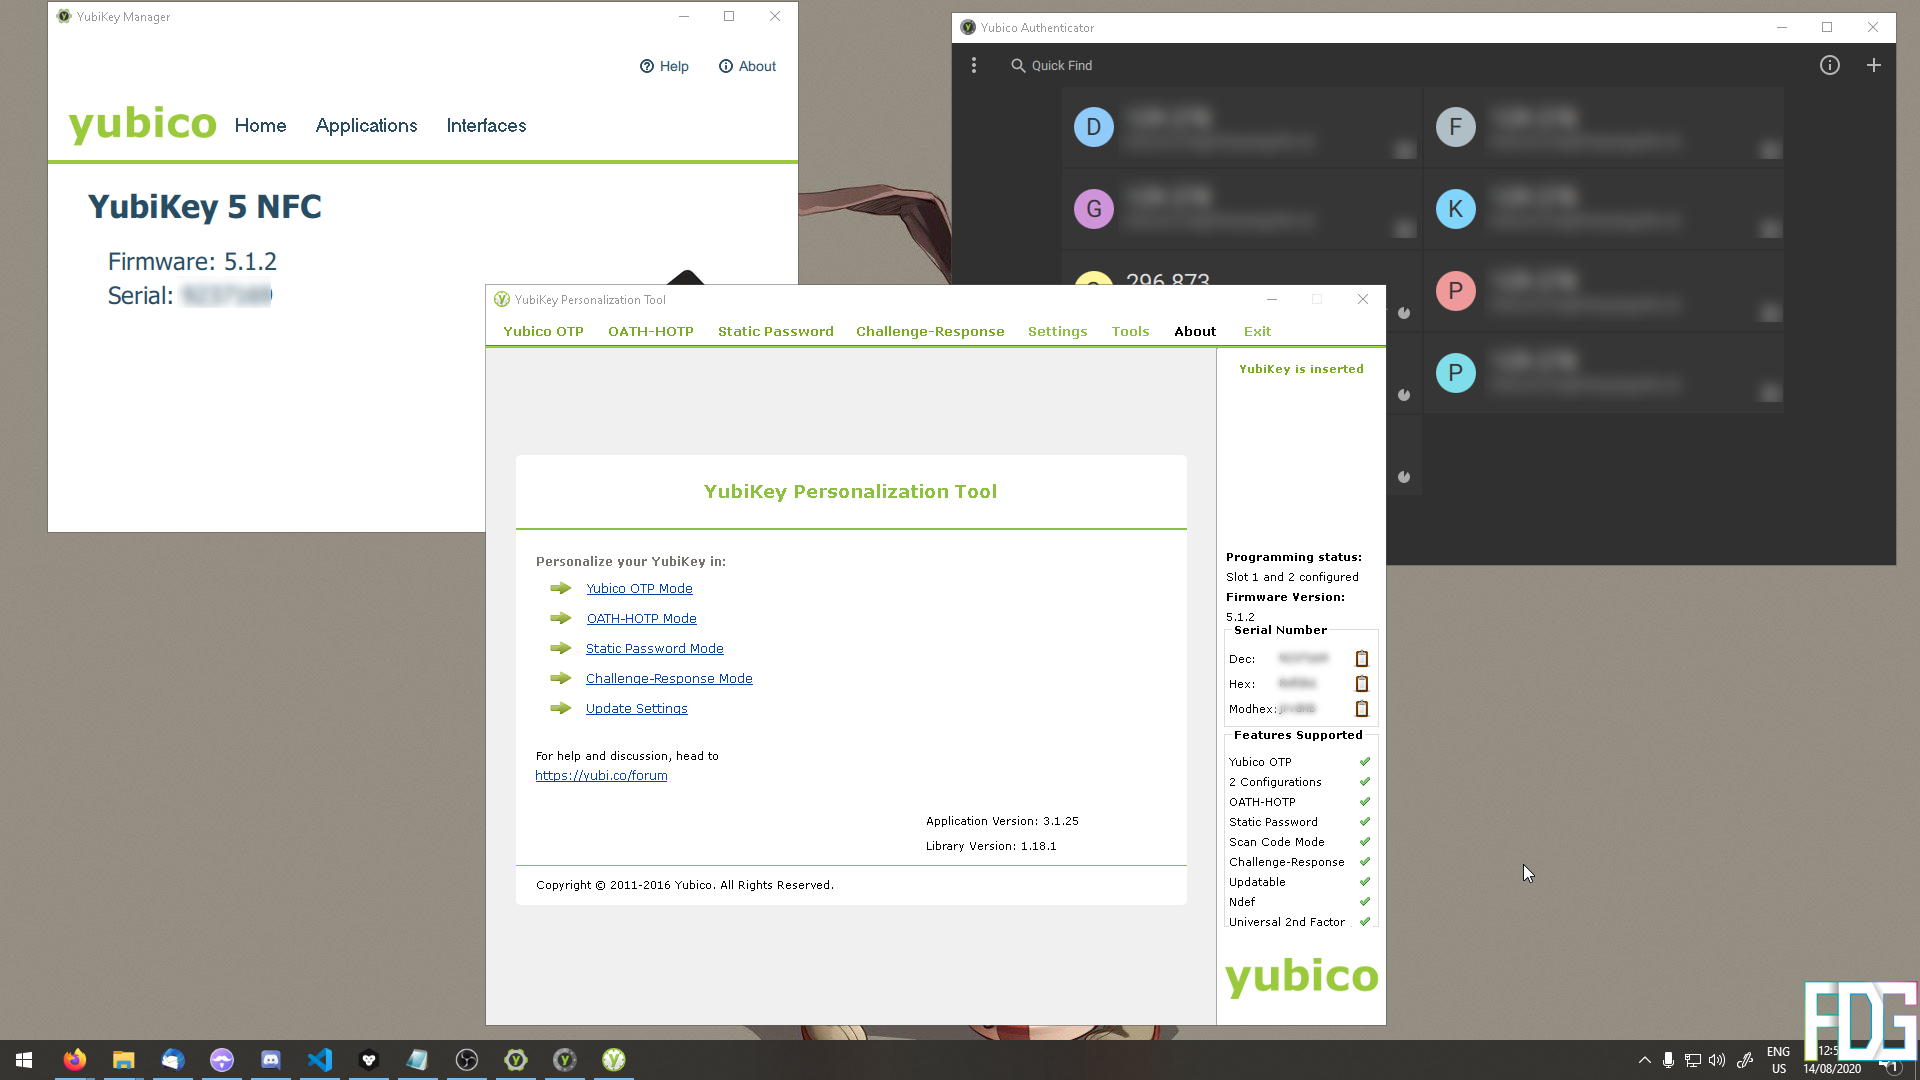This screenshot has height=1080, width=1920.
Task: Open Yubico Authenticator info icon
Action: point(1829,66)
